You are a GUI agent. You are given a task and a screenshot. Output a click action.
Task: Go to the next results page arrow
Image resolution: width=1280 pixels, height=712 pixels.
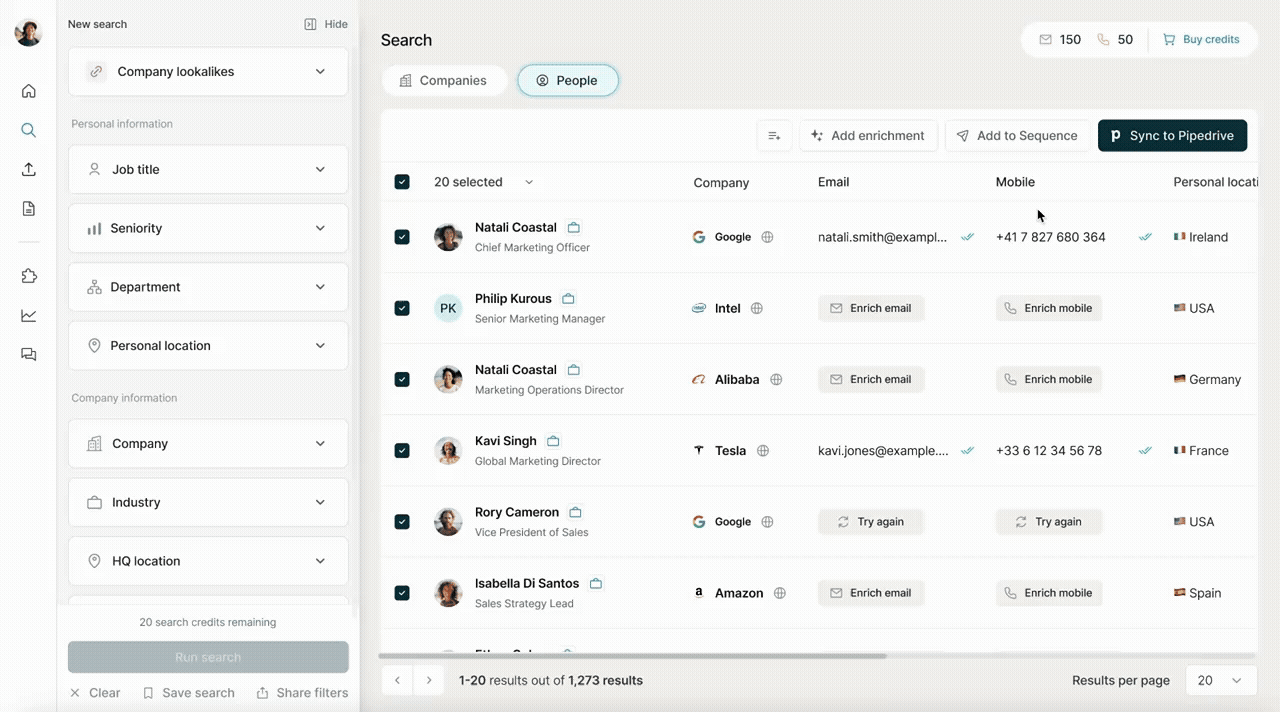(429, 680)
